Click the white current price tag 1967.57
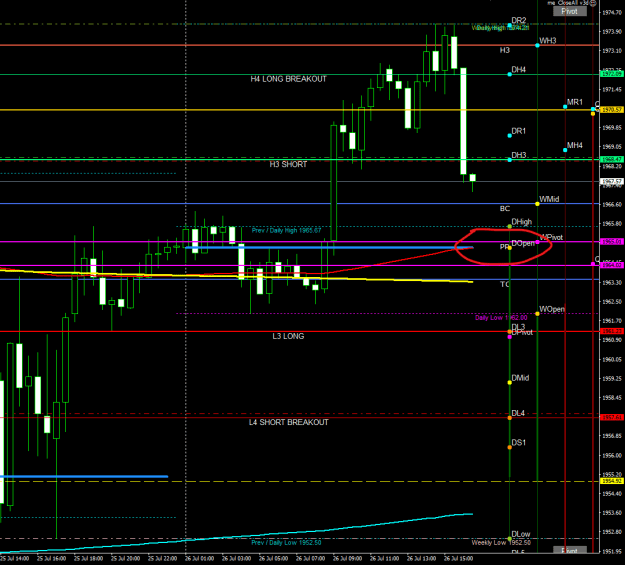 point(611,181)
